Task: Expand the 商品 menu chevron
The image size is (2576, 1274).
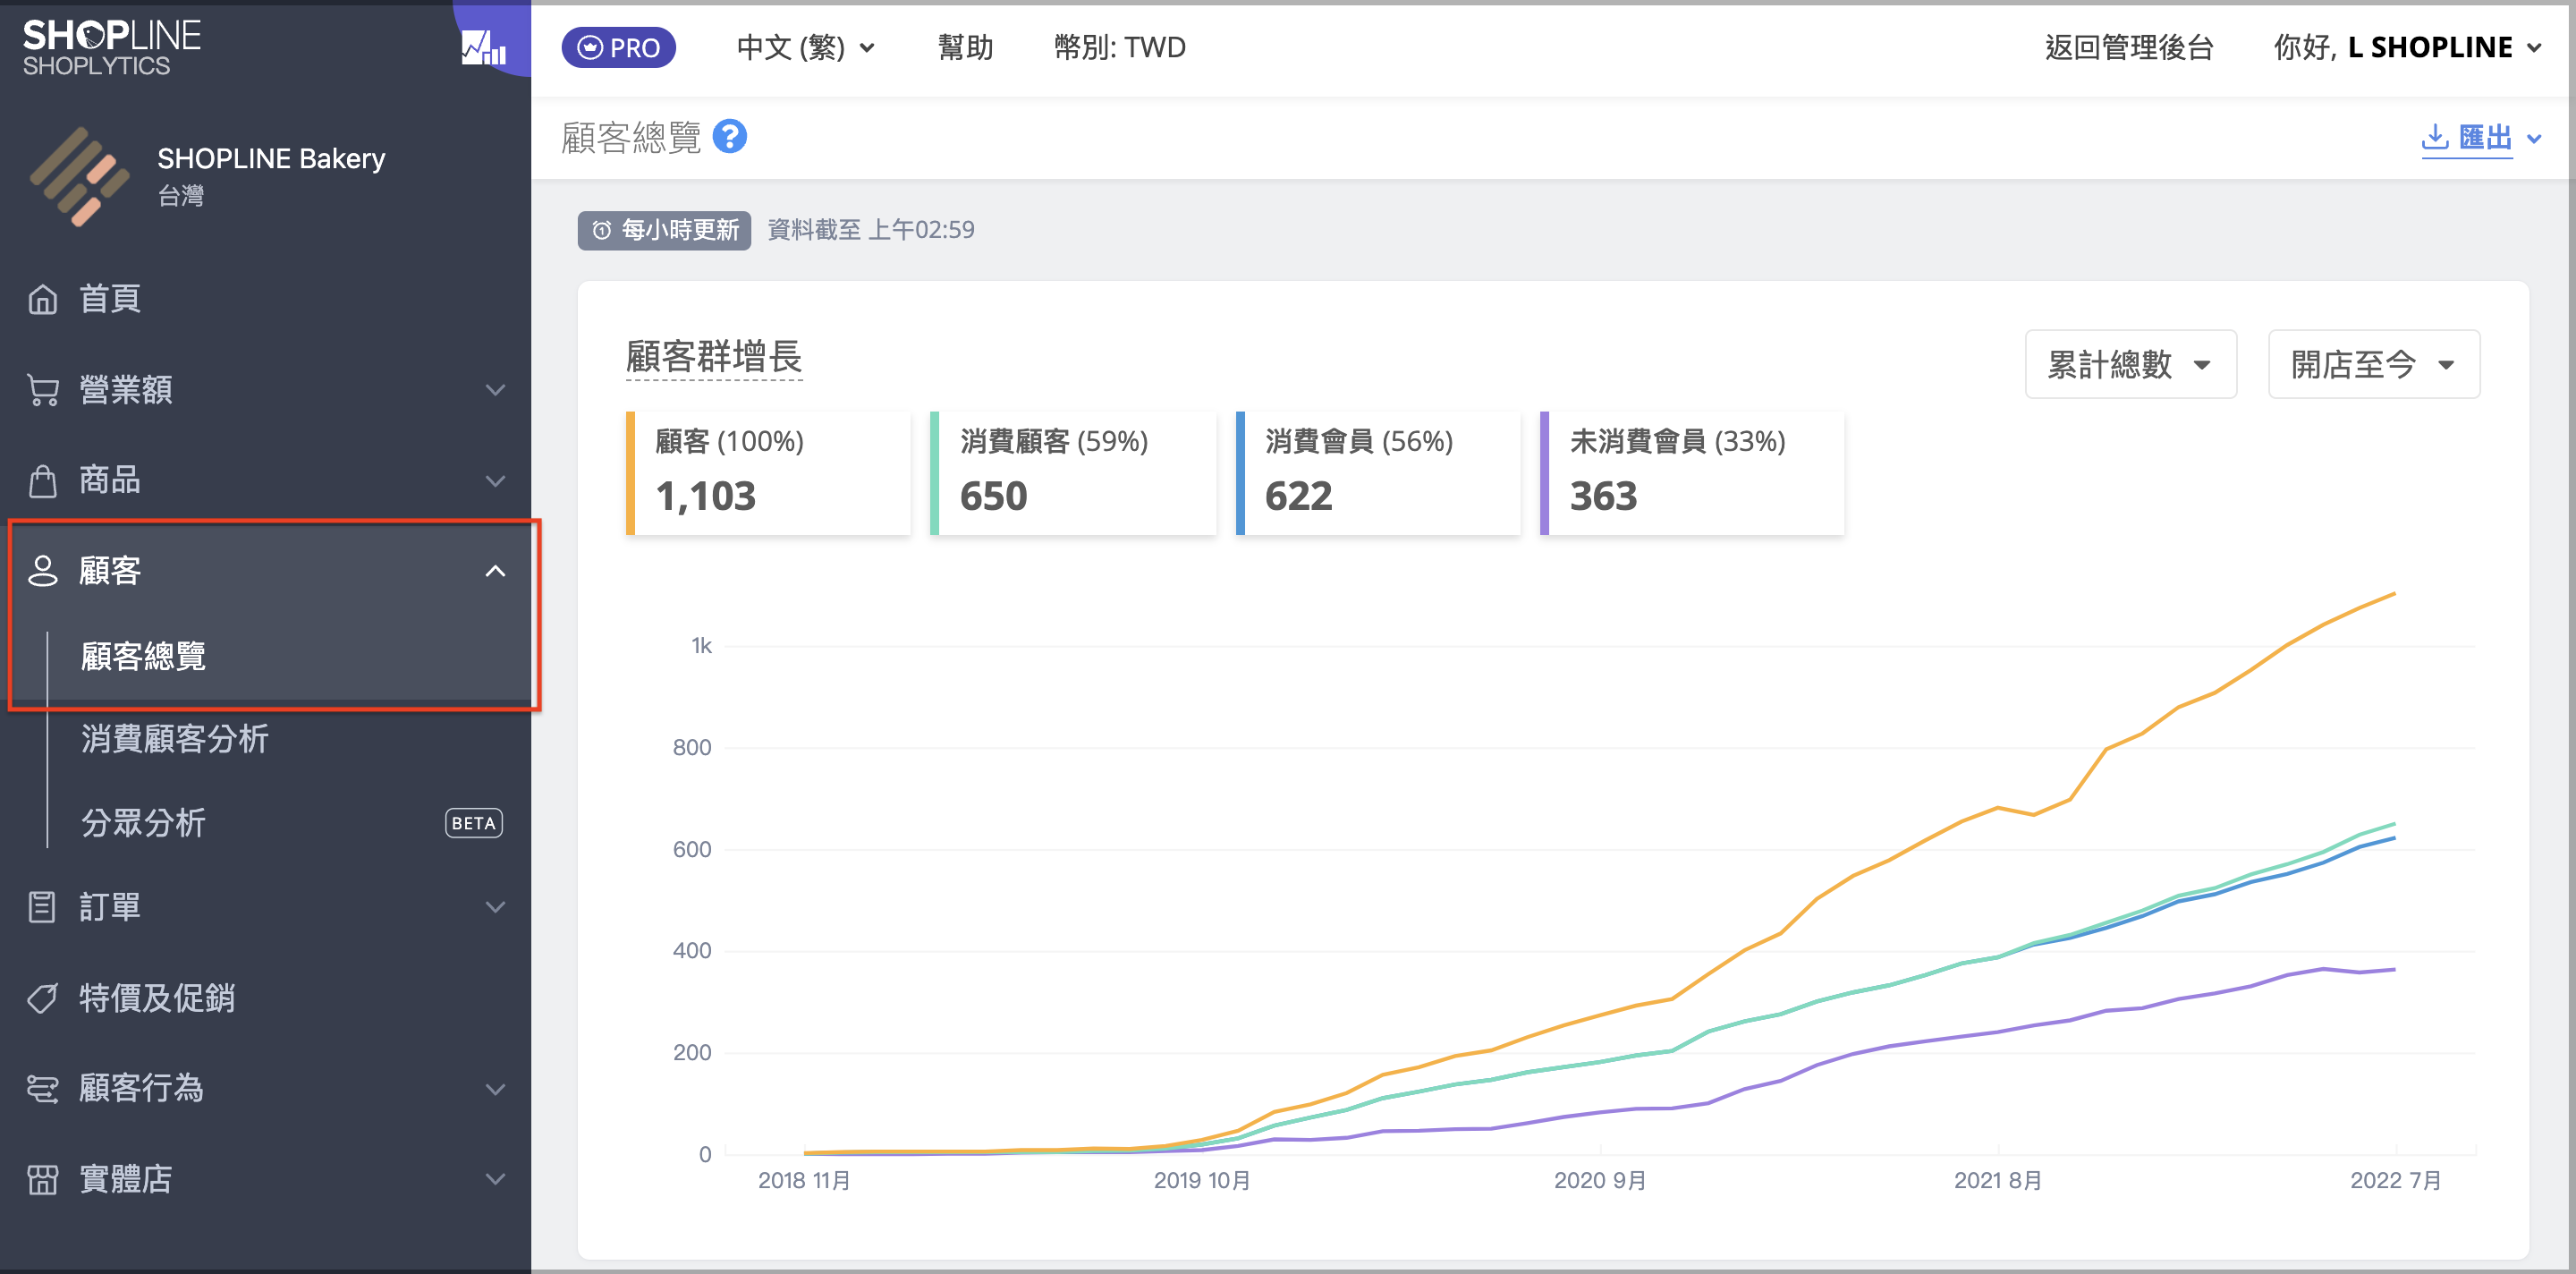Action: tap(495, 480)
